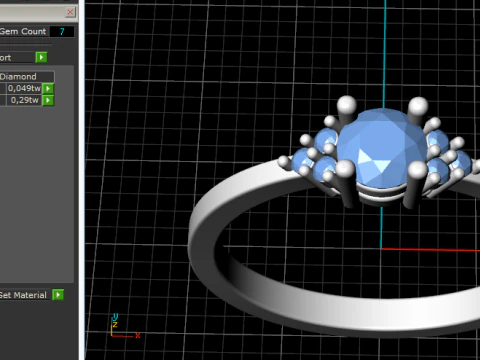This screenshot has width=480, height=360.
Task: Click green arrow next to Set Material
Action: pyautogui.click(x=58, y=295)
